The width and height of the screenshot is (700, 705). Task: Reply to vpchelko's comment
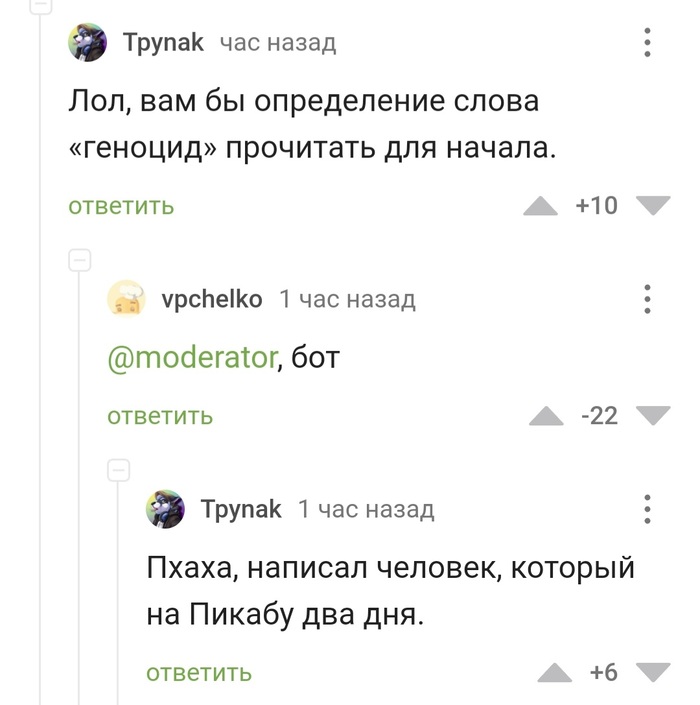[x=160, y=416]
